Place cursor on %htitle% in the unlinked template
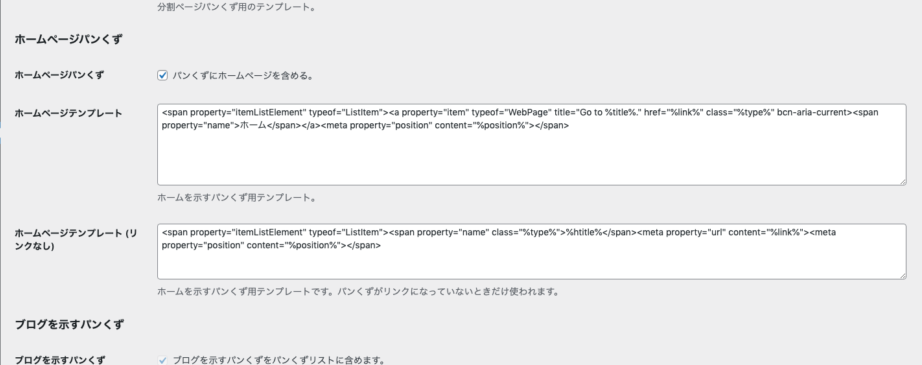 pos(584,232)
